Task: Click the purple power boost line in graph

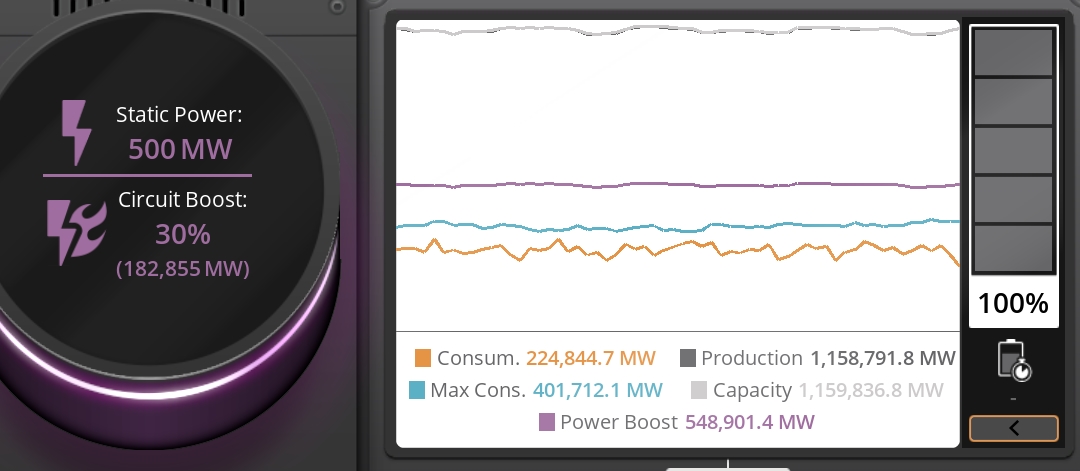Action: [678, 185]
